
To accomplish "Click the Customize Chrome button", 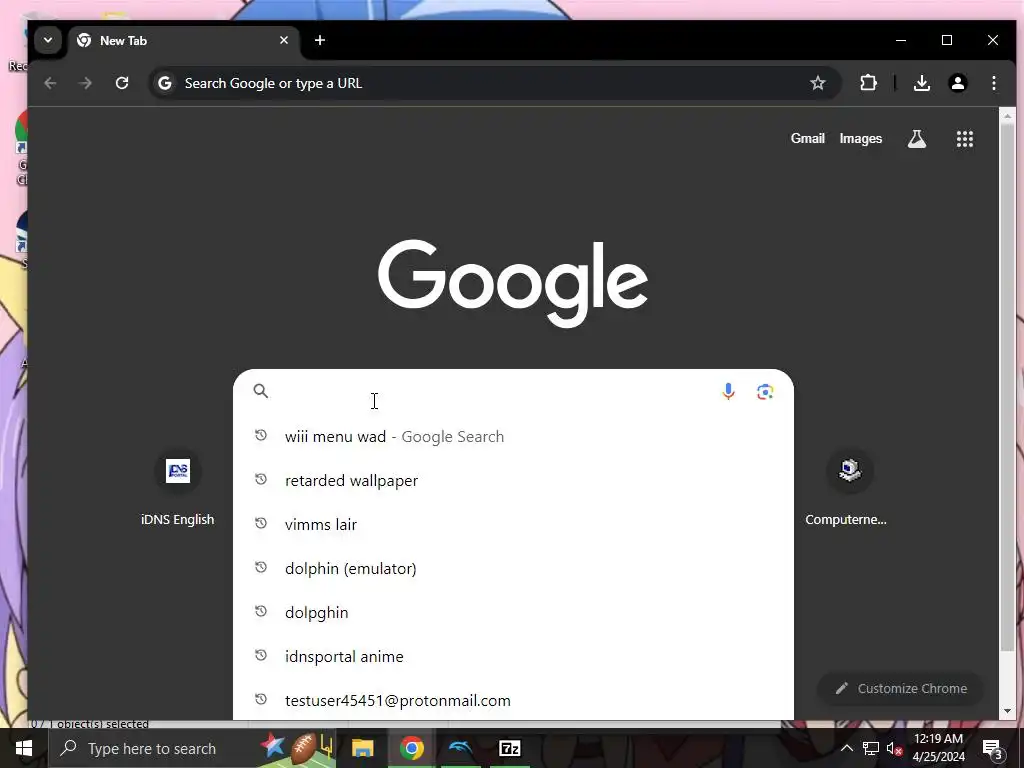I will tap(901, 688).
